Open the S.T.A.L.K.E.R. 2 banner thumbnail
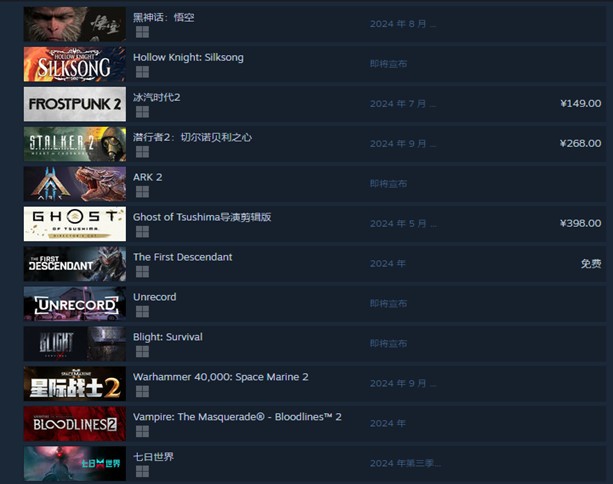This screenshot has width=613, height=484. click(75, 144)
